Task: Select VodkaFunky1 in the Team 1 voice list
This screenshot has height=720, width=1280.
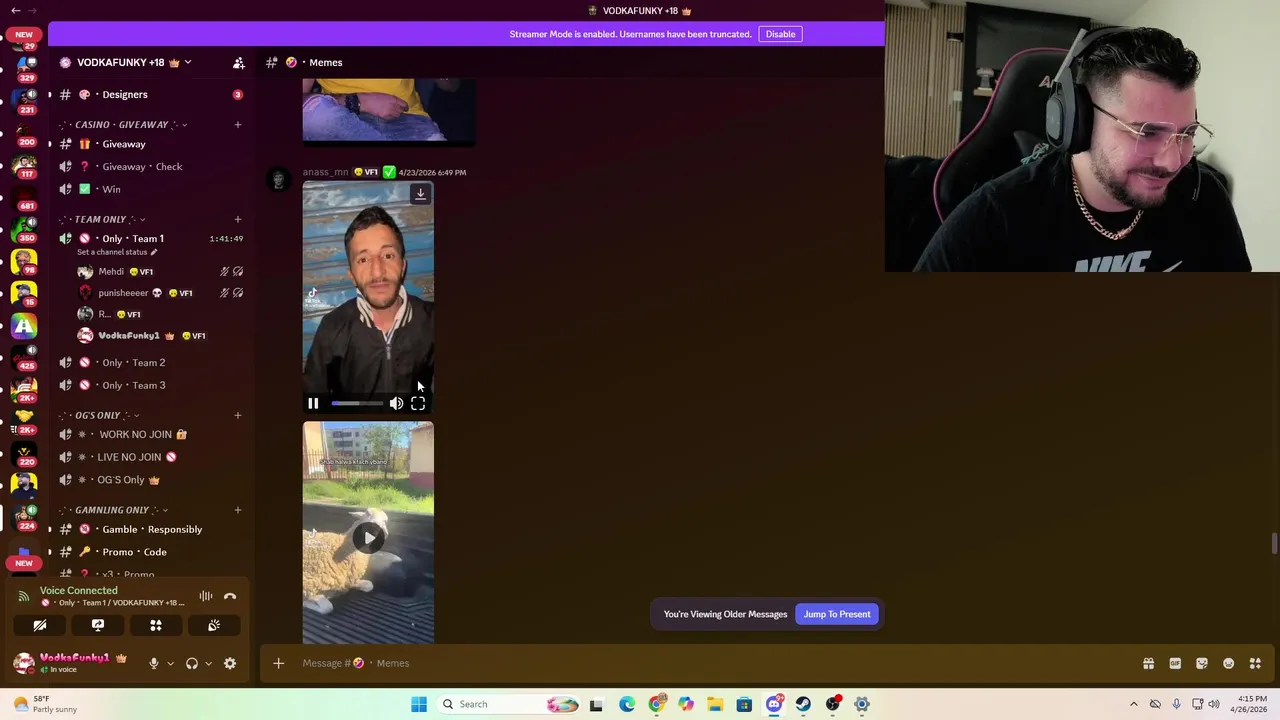Action: 160,336
